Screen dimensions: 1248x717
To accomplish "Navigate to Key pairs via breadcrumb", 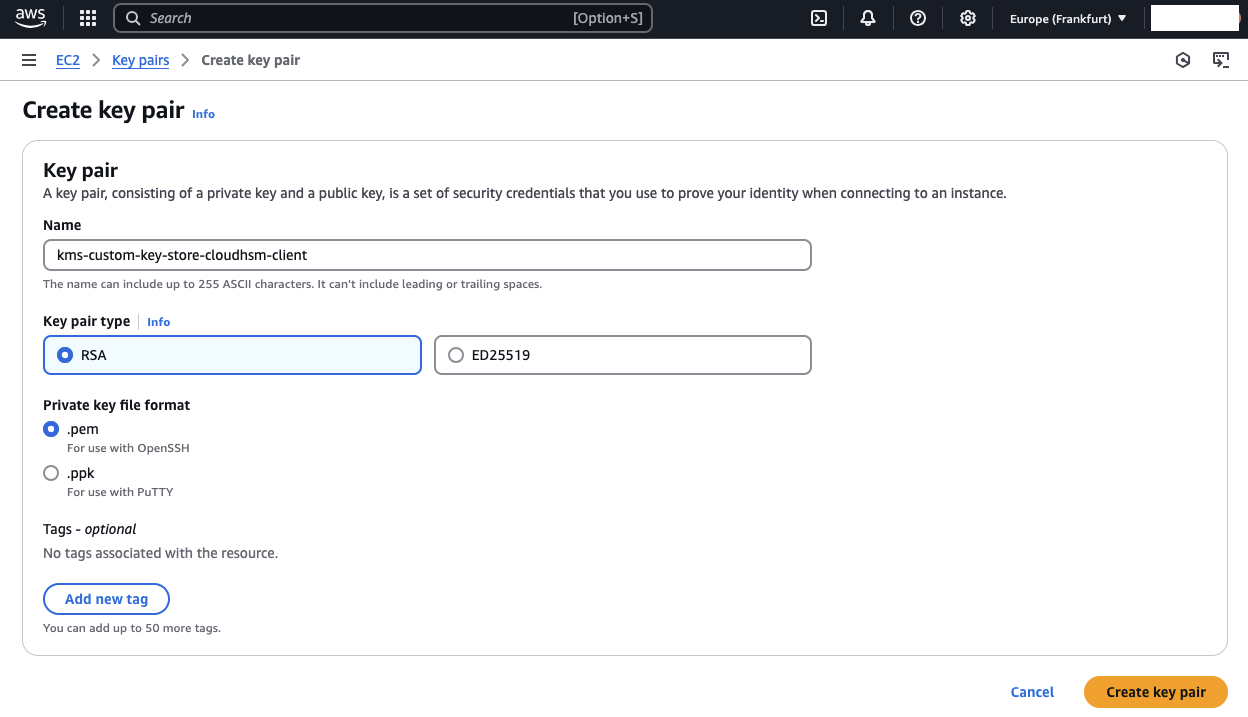I will point(140,60).
